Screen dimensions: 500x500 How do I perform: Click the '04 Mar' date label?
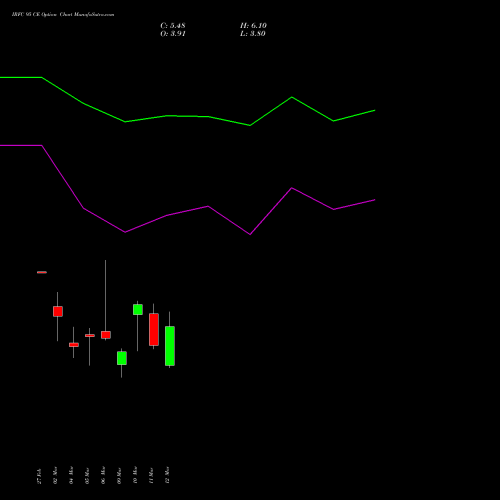point(71,475)
